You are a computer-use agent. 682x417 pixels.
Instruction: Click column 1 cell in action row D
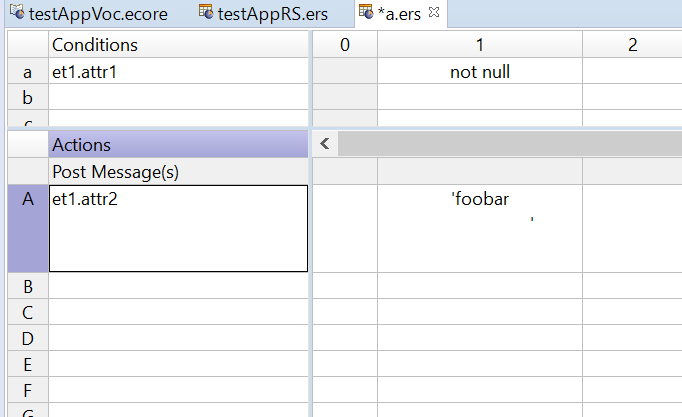[480, 338]
